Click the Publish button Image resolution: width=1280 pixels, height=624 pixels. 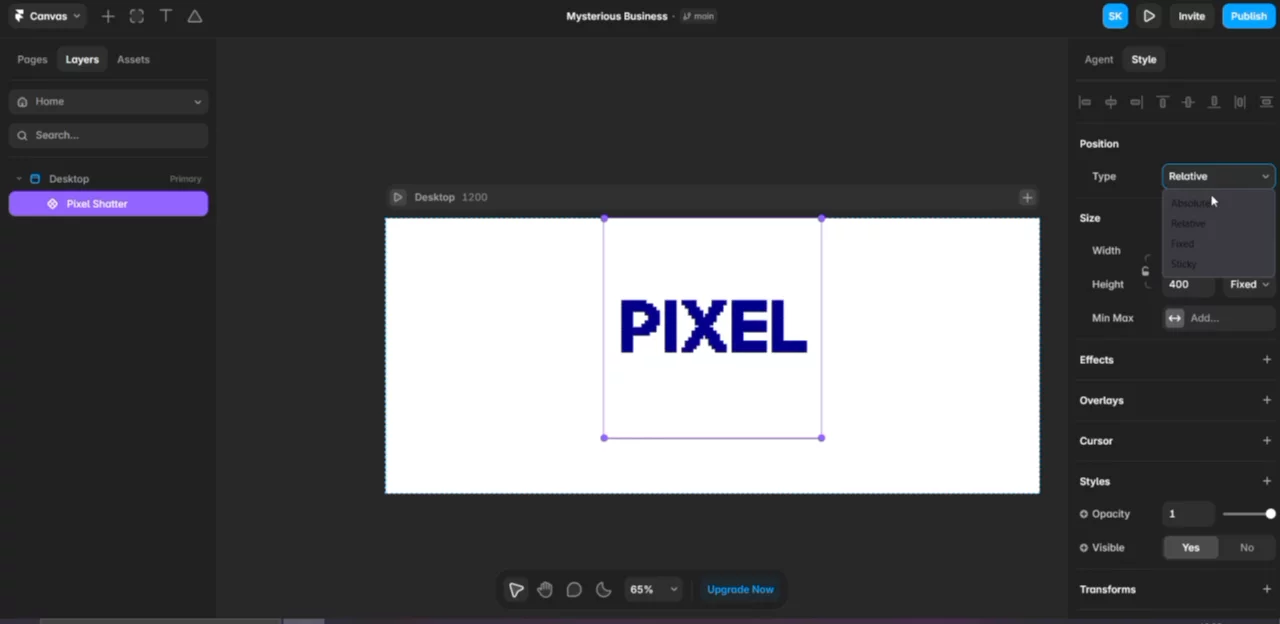1248,16
